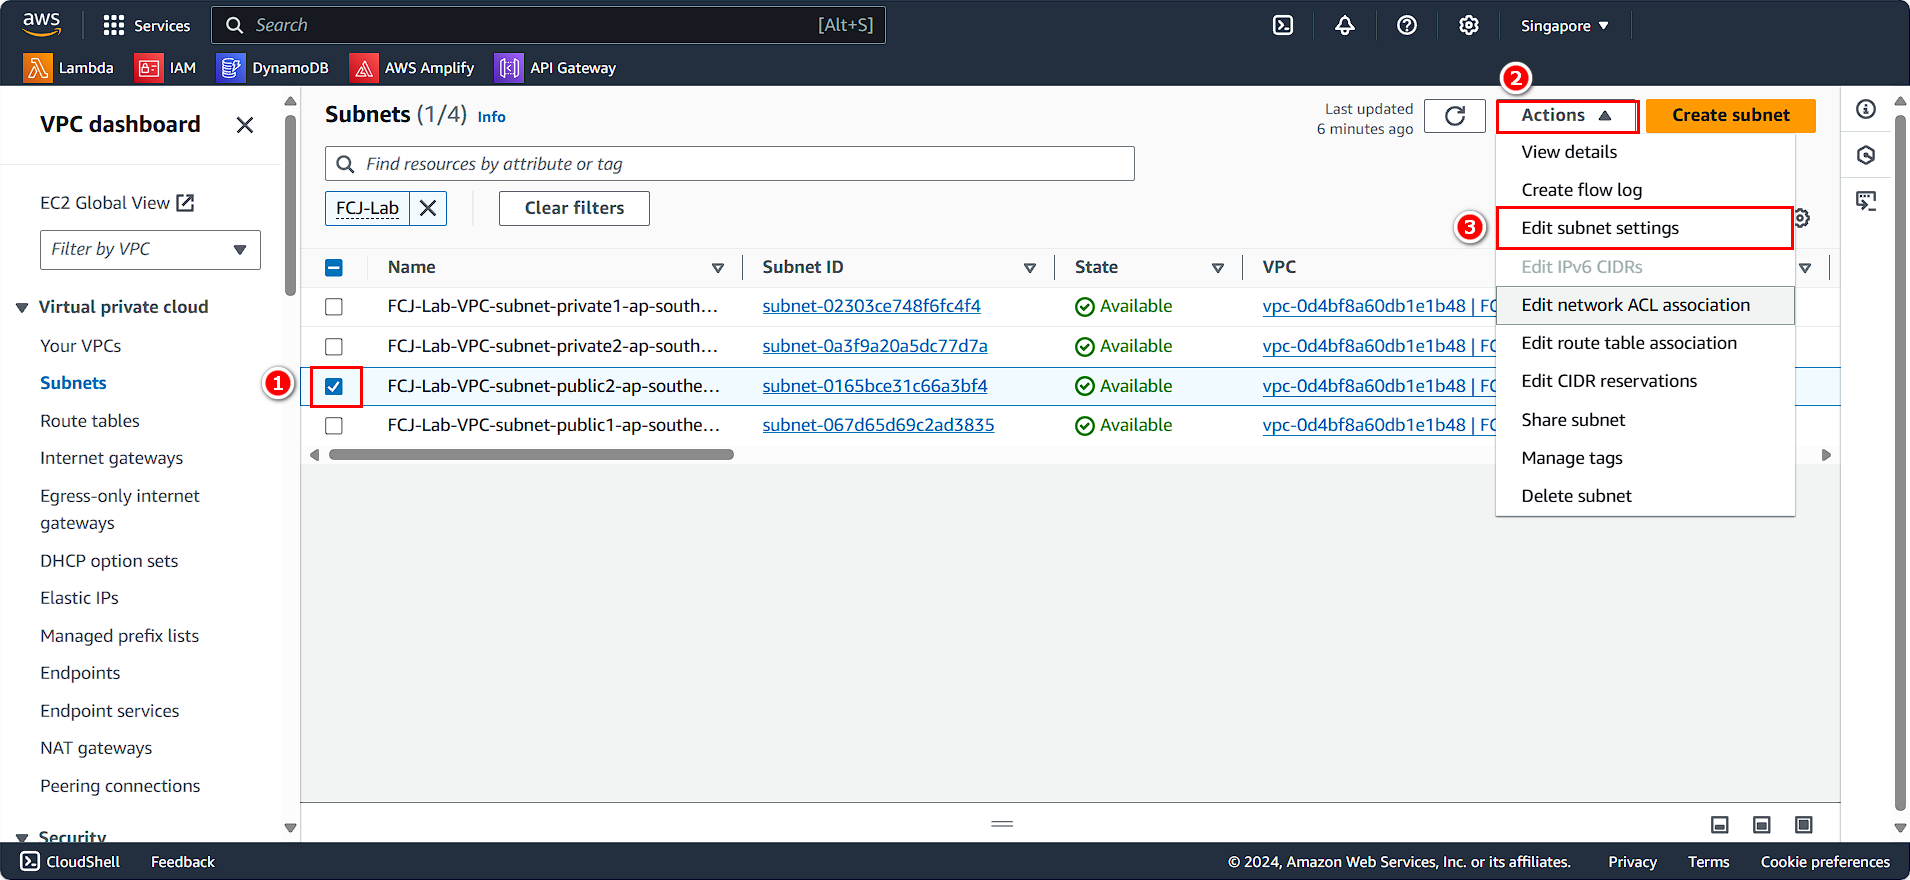Choose Edit CIDR reservations
The height and width of the screenshot is (880, 1910).
tap(1645, 381)
